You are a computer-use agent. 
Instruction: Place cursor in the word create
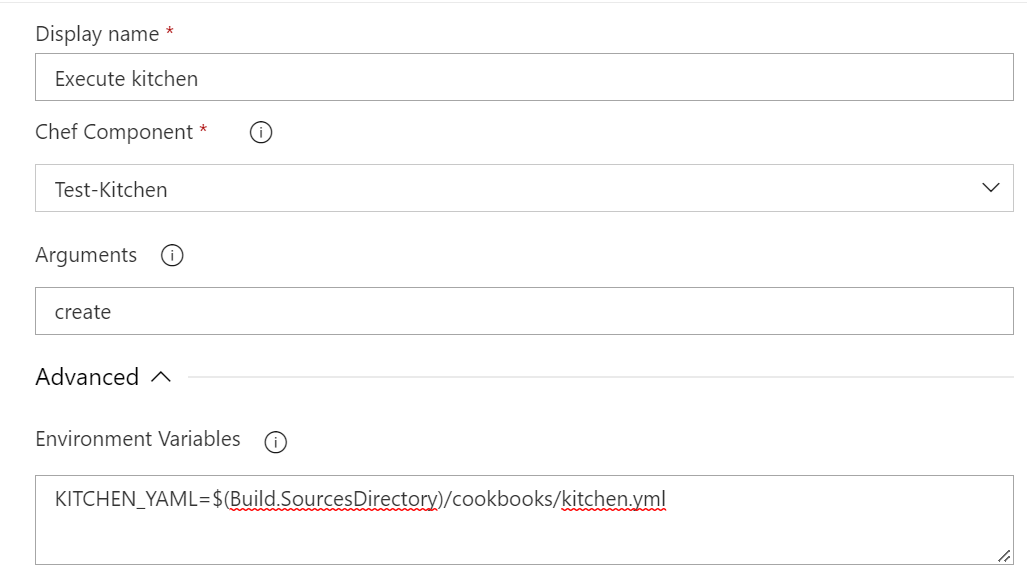click(83, 312)
